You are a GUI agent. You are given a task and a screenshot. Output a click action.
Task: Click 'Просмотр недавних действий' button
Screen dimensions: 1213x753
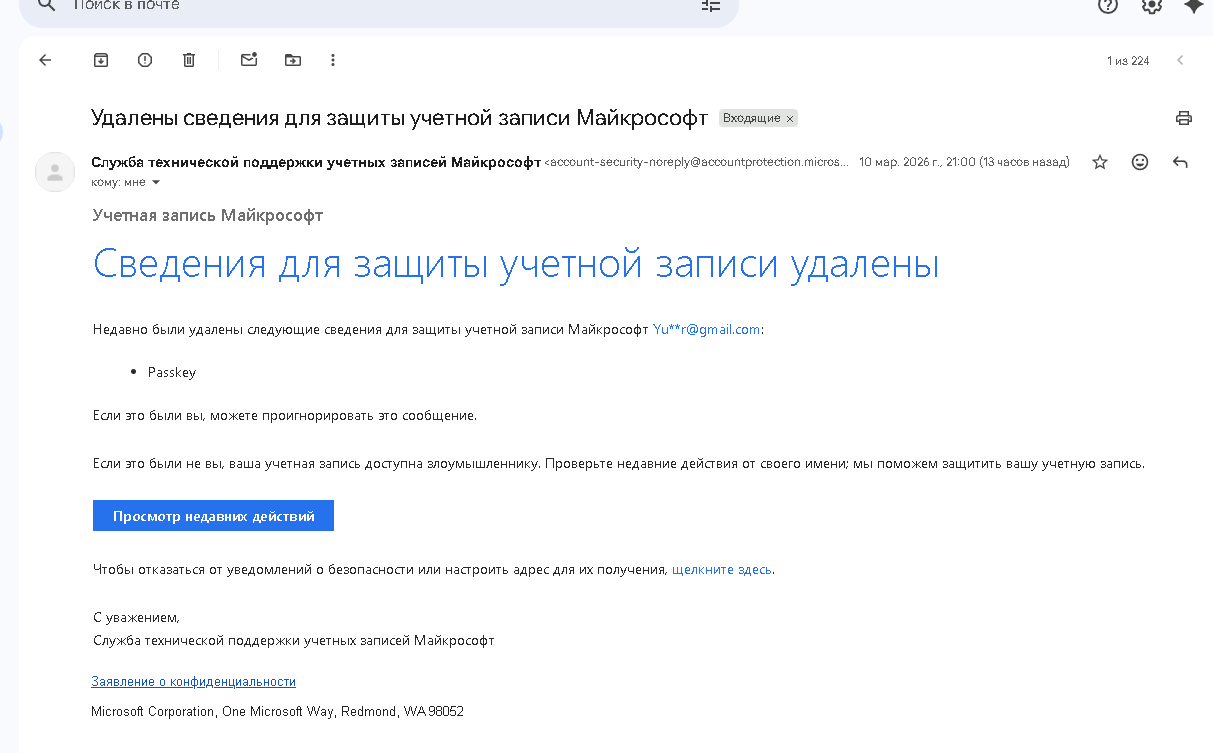pos(213,516)
